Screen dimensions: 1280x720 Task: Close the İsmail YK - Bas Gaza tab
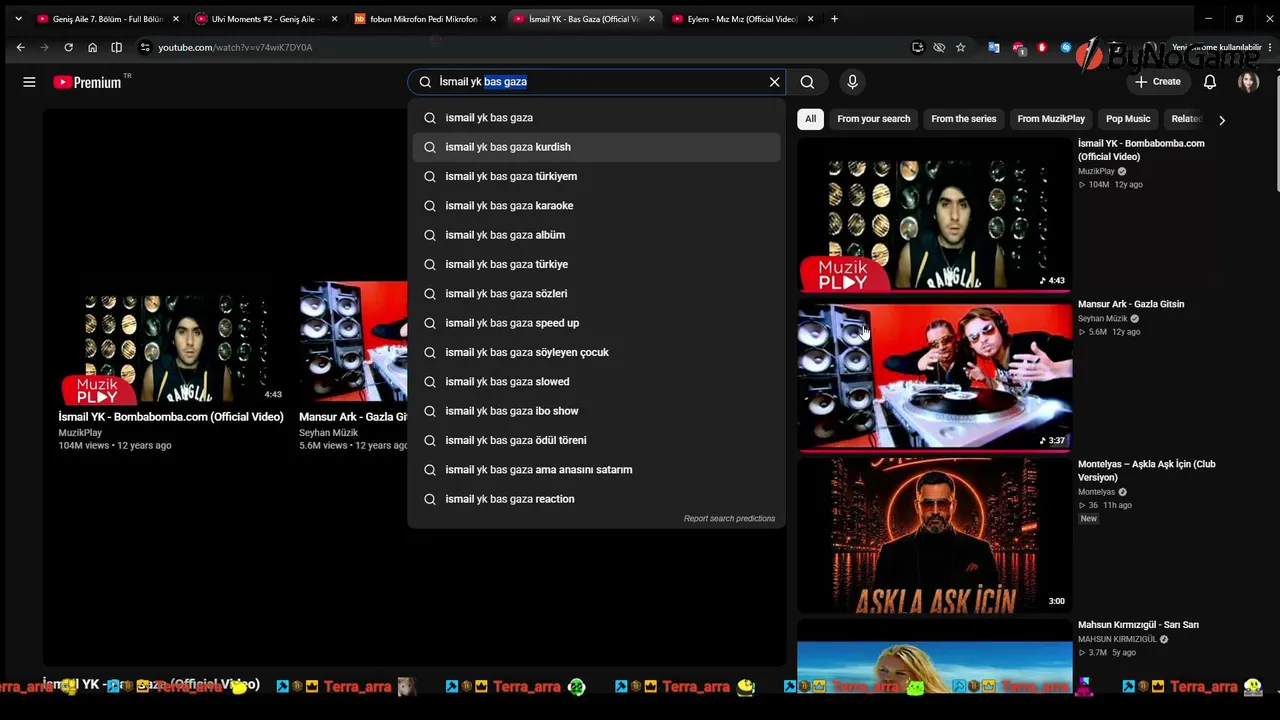click(652, 19)
